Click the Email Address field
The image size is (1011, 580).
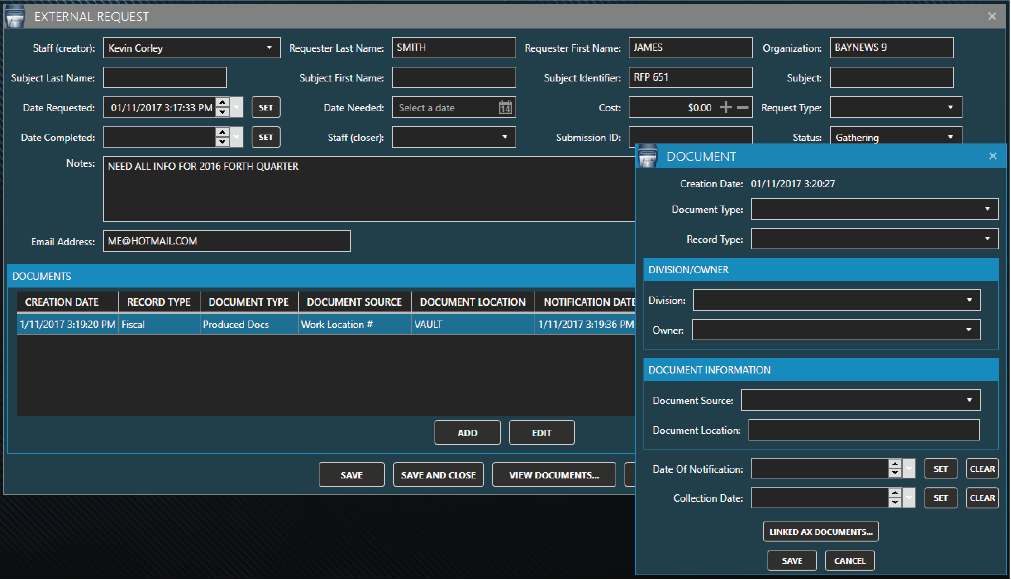[x=227, y=241]
